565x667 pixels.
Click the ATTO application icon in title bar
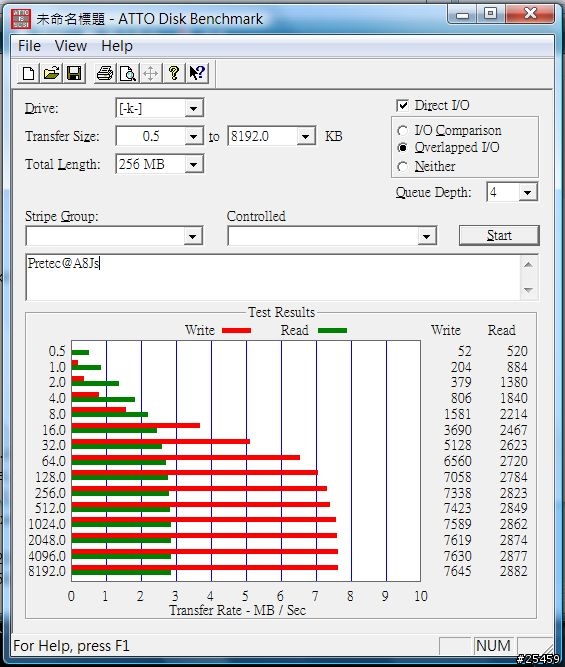coord(20,19)
